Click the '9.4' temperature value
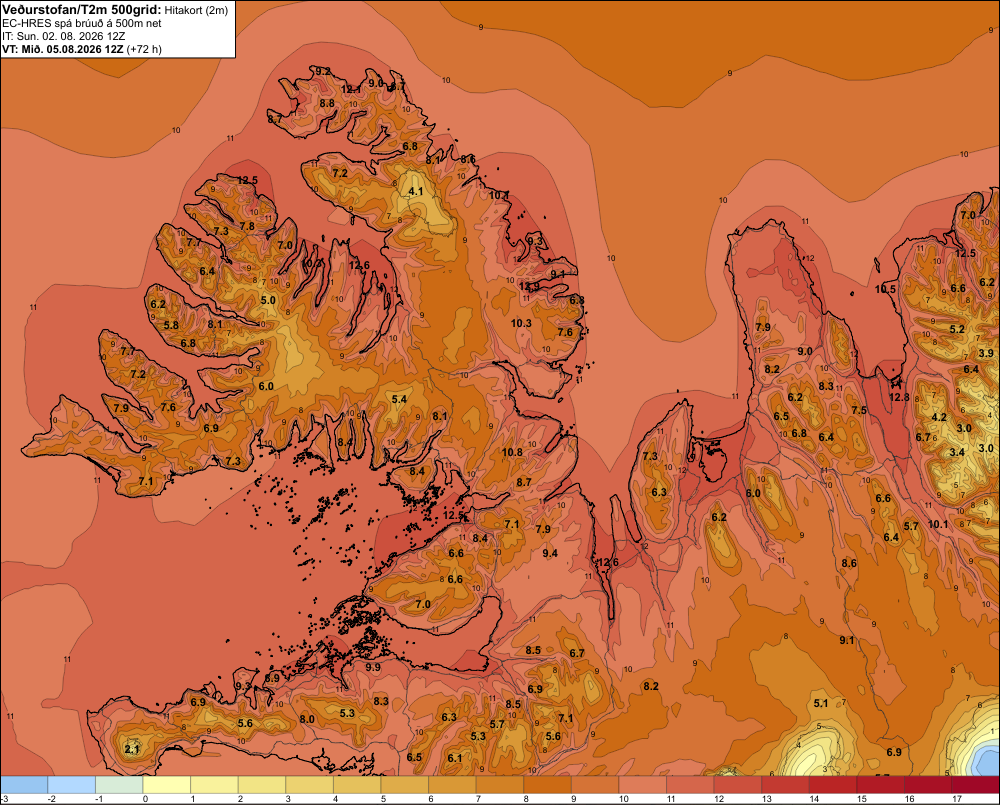1000x805 pixels. point(550,553)
